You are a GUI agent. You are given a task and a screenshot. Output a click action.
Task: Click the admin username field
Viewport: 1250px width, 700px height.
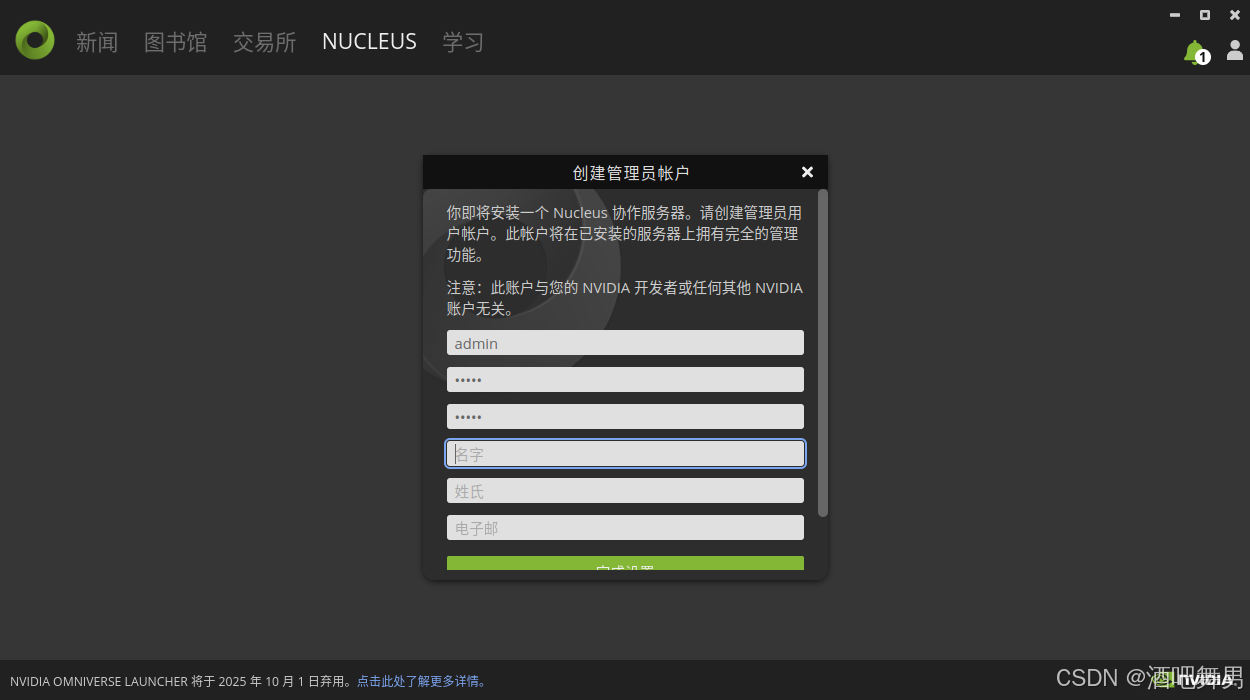625,343
